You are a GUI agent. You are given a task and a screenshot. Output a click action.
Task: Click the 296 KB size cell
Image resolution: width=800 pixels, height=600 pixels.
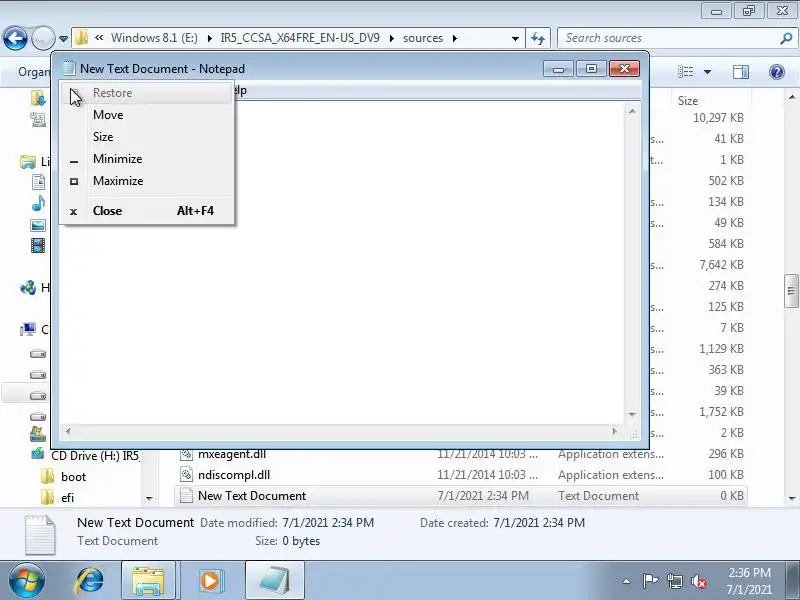coord(726,454)
